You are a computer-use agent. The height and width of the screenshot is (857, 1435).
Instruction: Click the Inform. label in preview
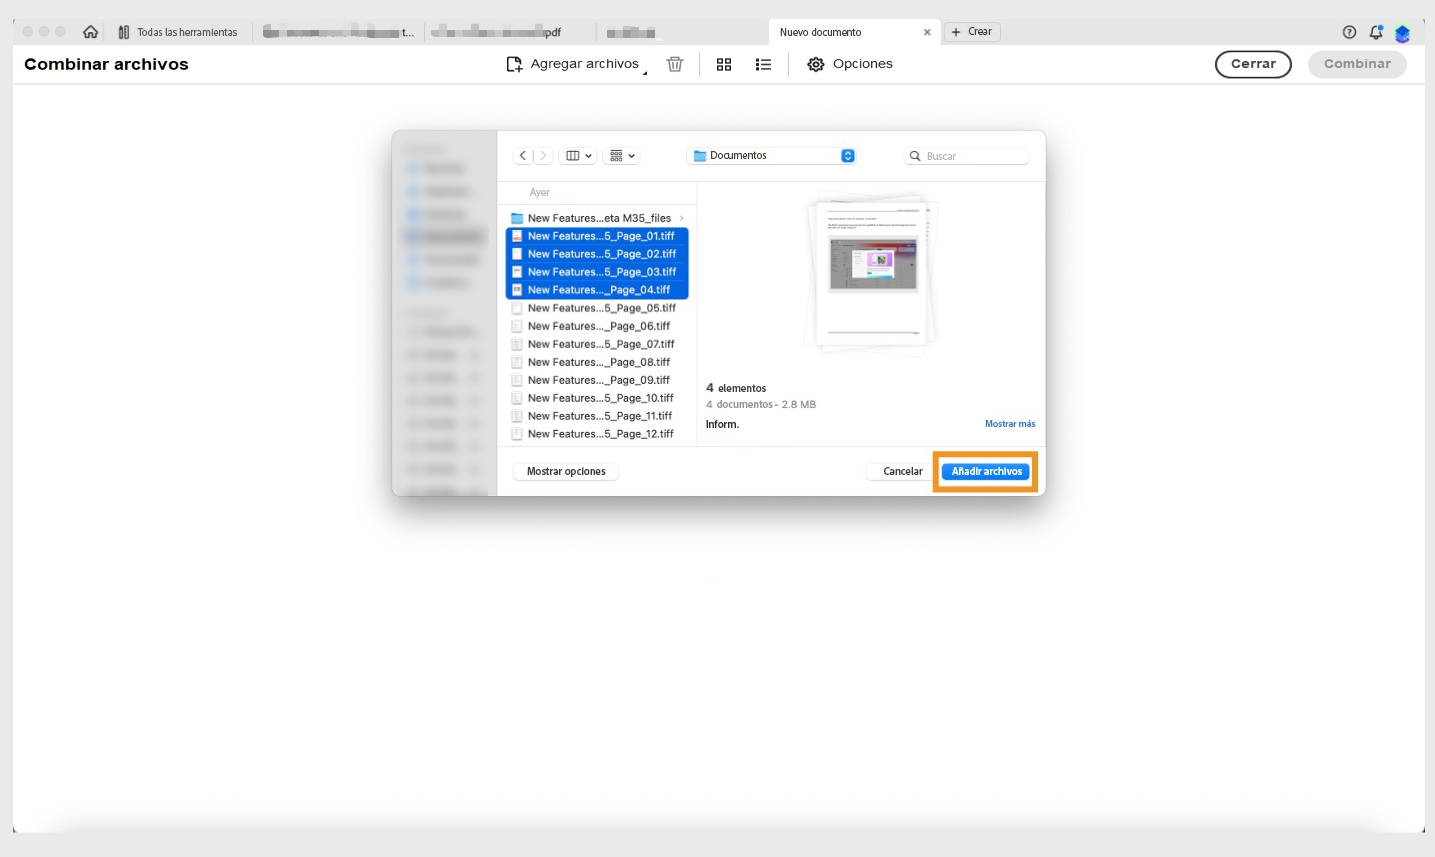(x=722, y=424)
